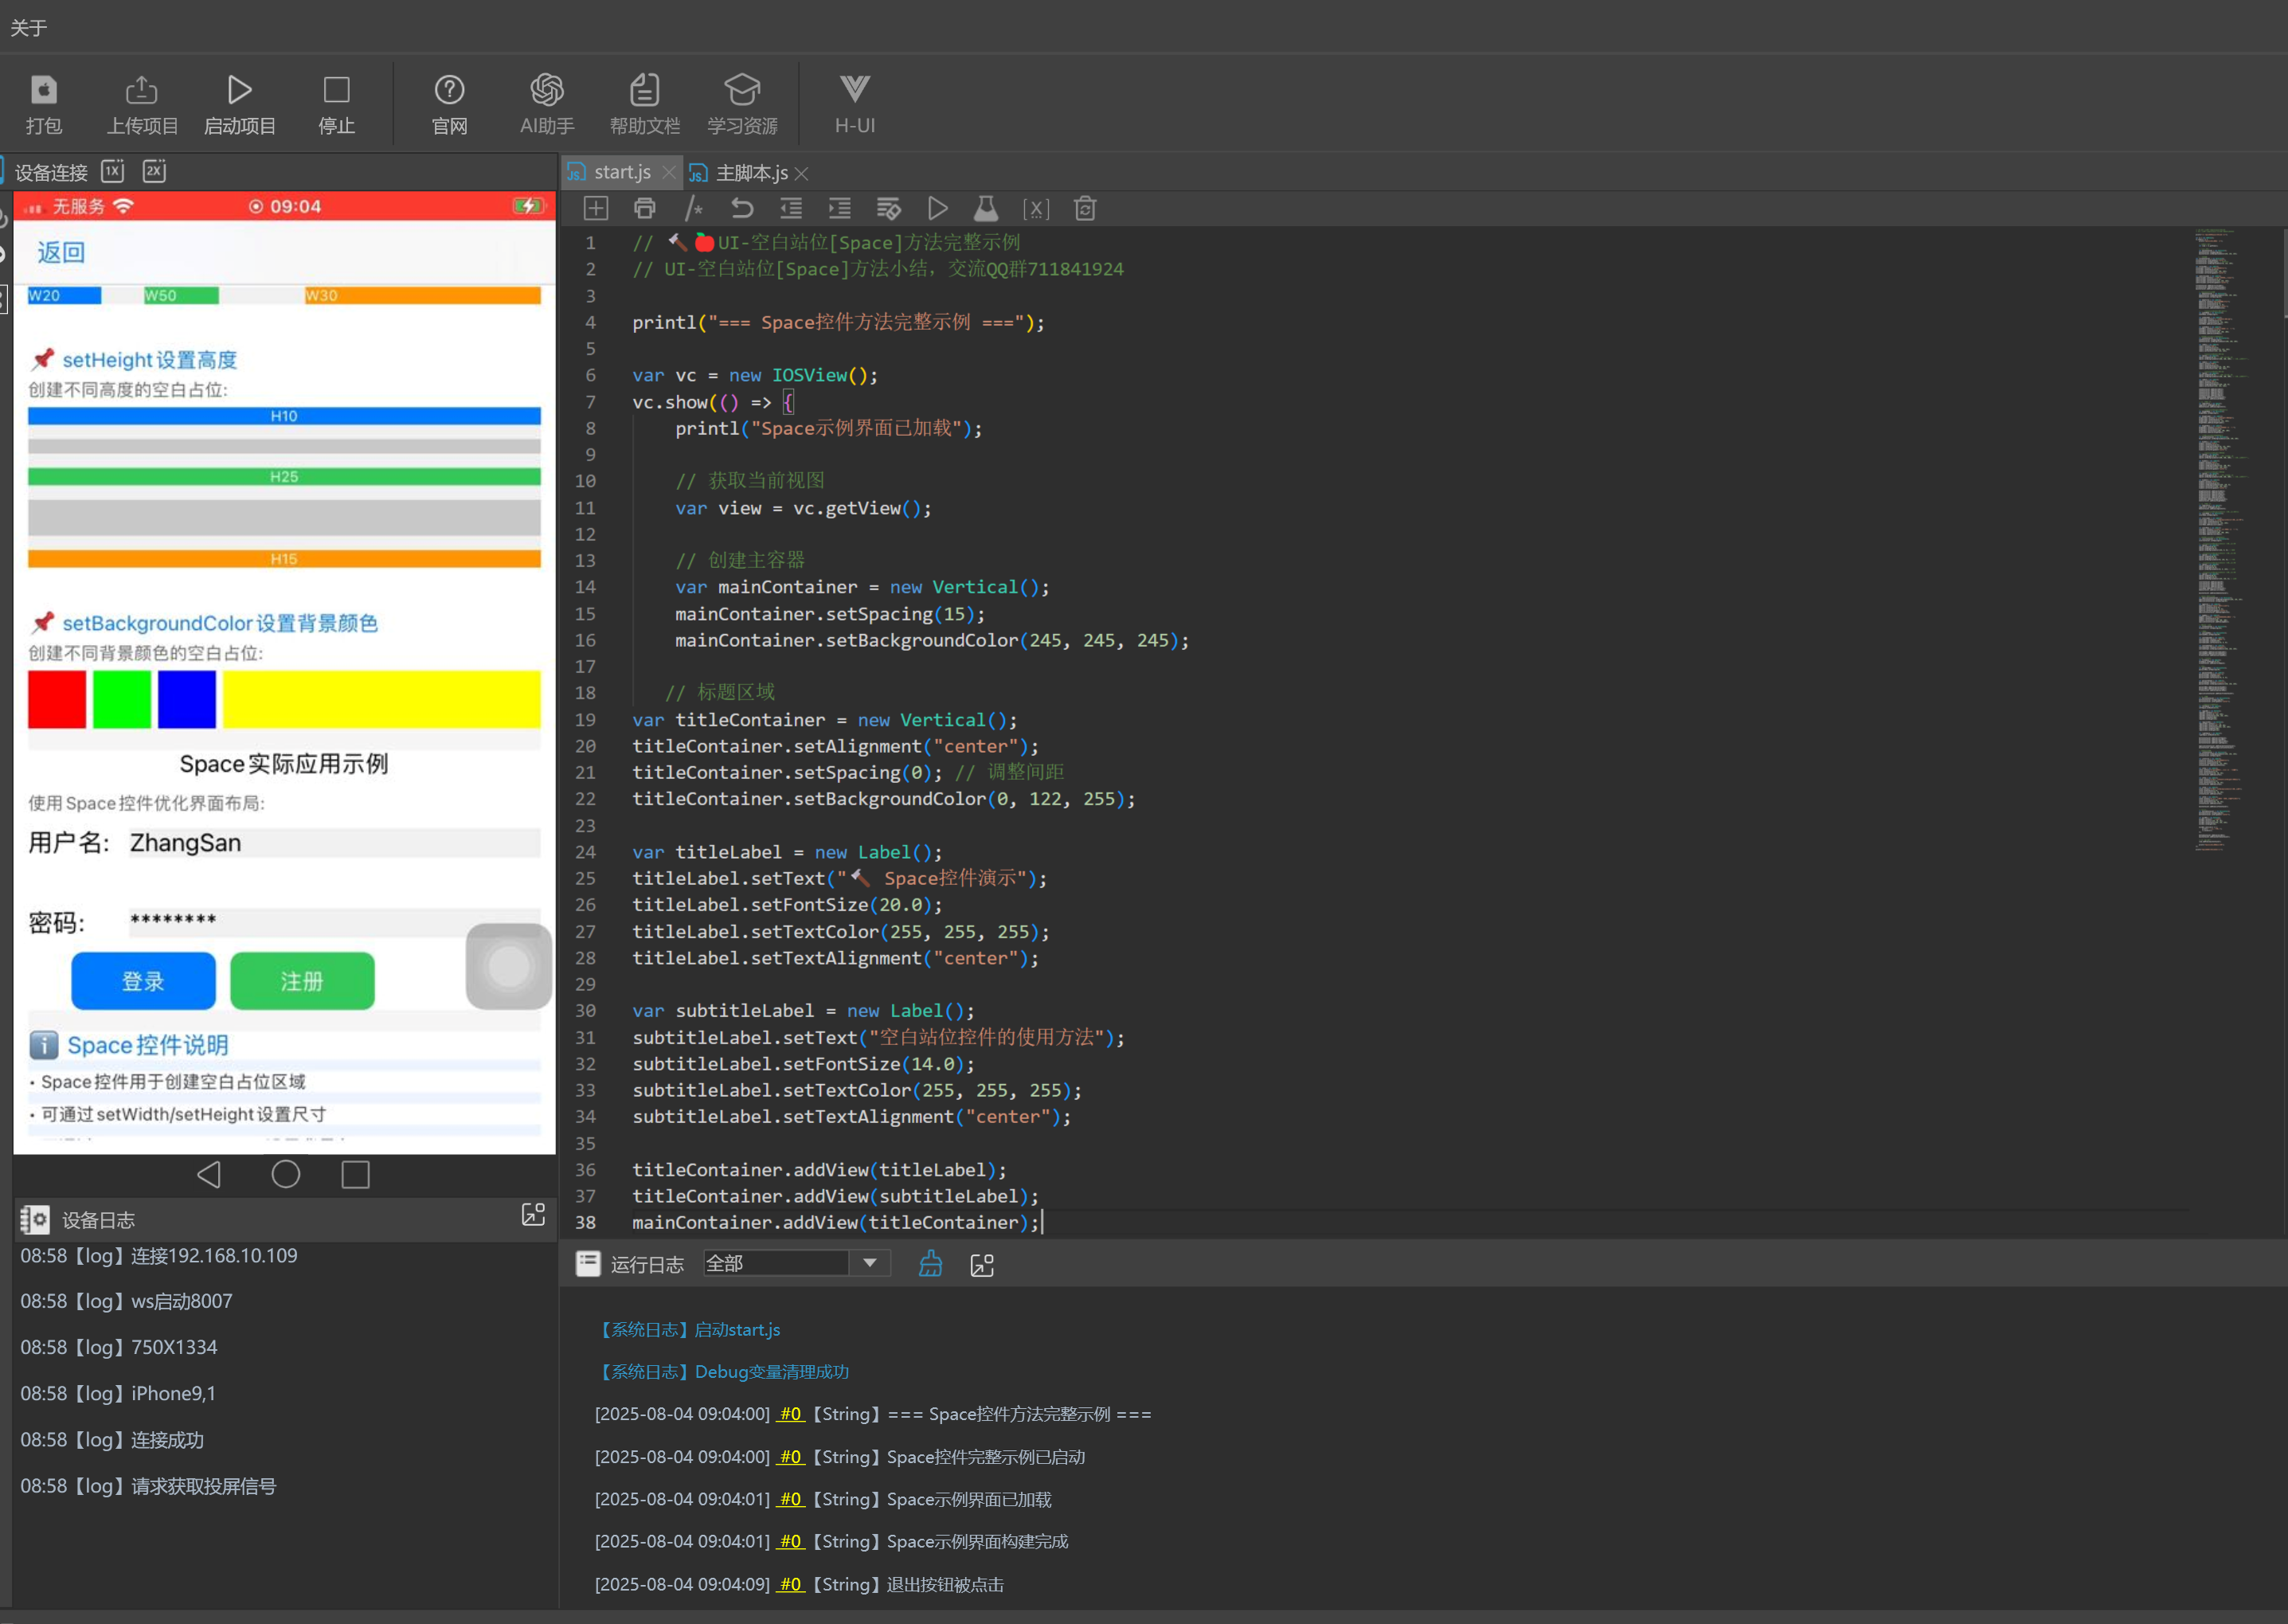The height and width of the screenshot is (1624, 2288).
Task: Click the undo arrow icon
Action: pyautogui.click(x=742, y=208)
